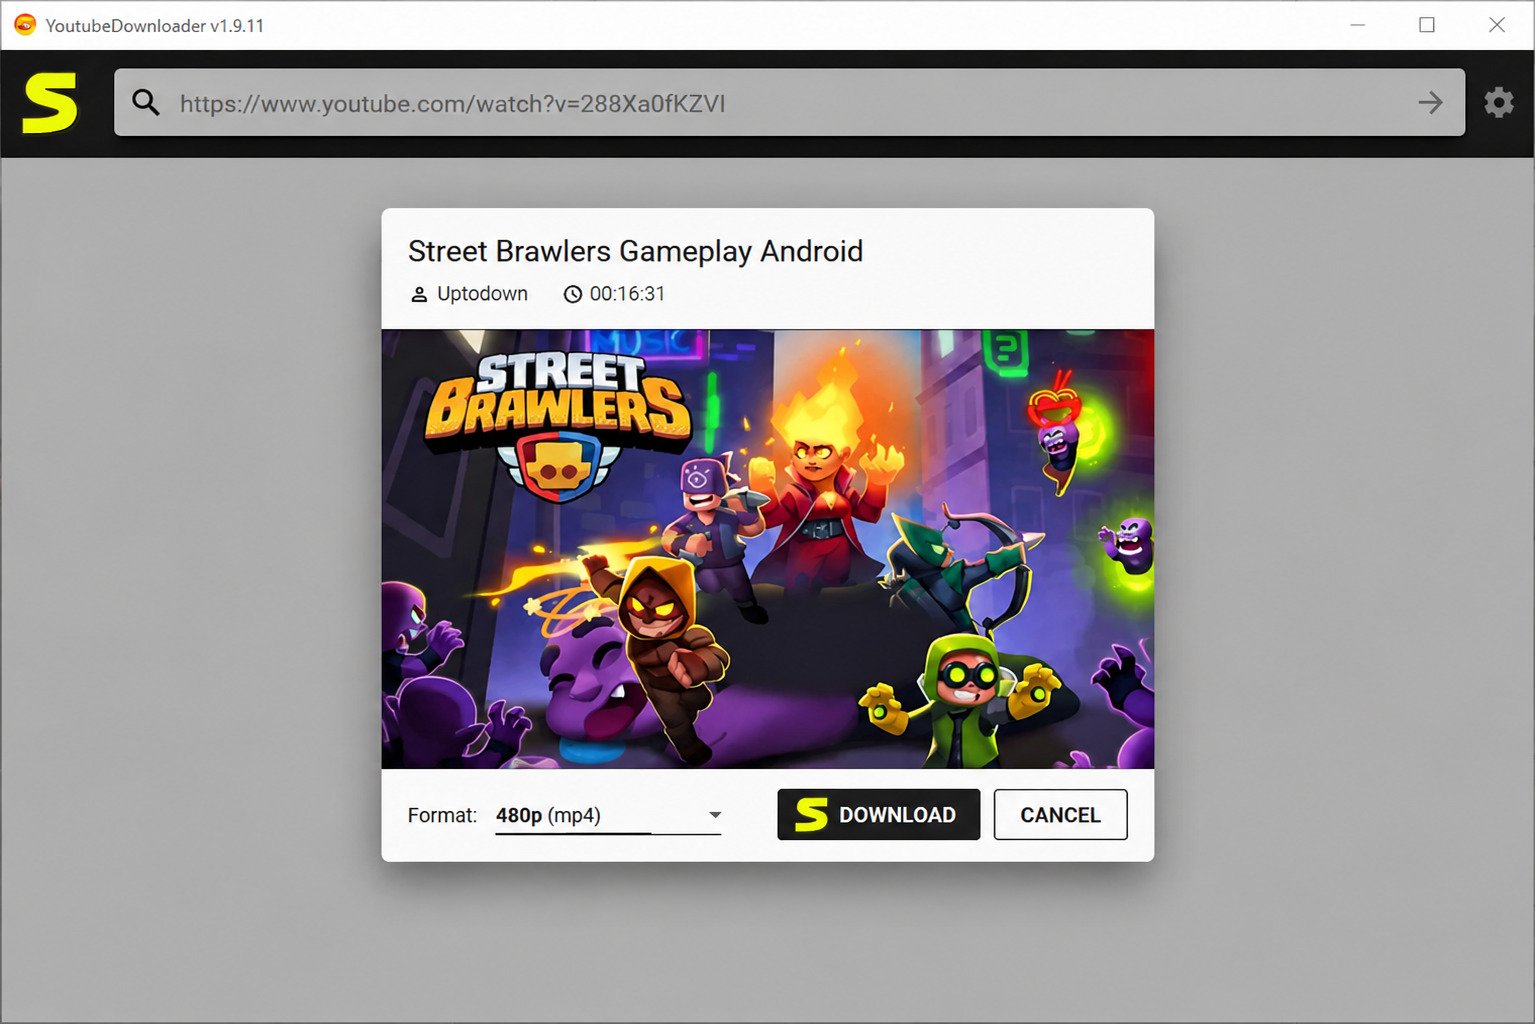Click the '00:16:31' duration text
The width and height of the screenshot is (1535, 1024).
tap(627, 294)
